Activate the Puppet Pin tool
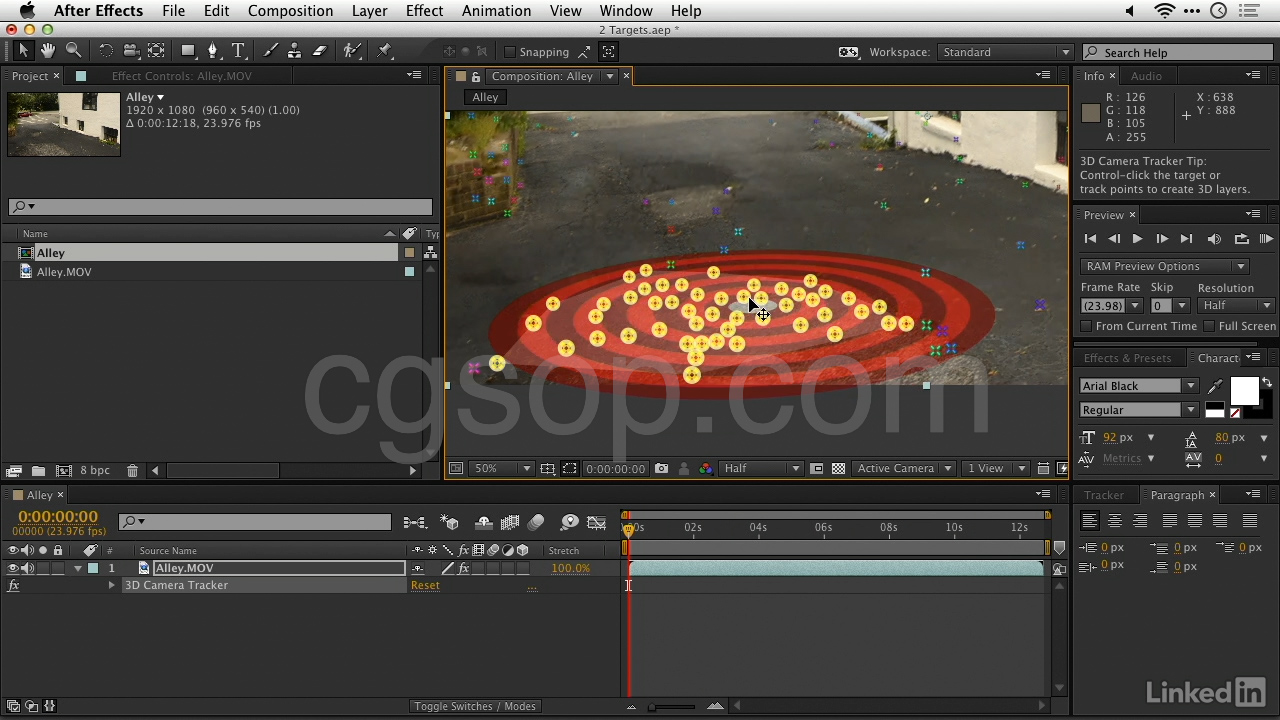1280x720 pixels. point(384,51)
